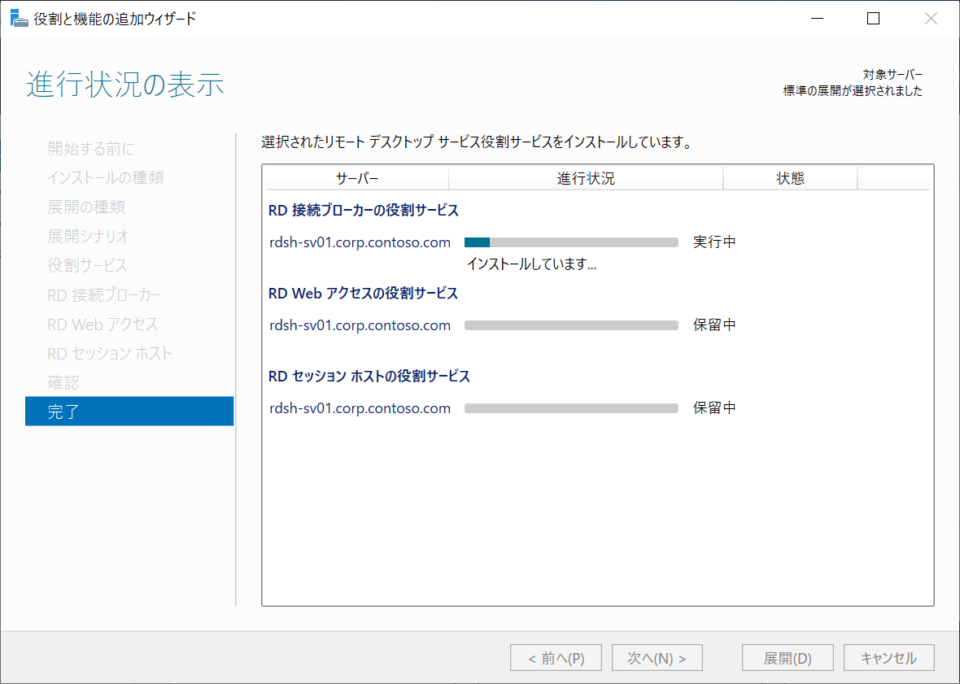This screenshot has height=684, width=960.
Task: Click RD 接続ブローカーの役割サービス heading
Action: (364, 210)
